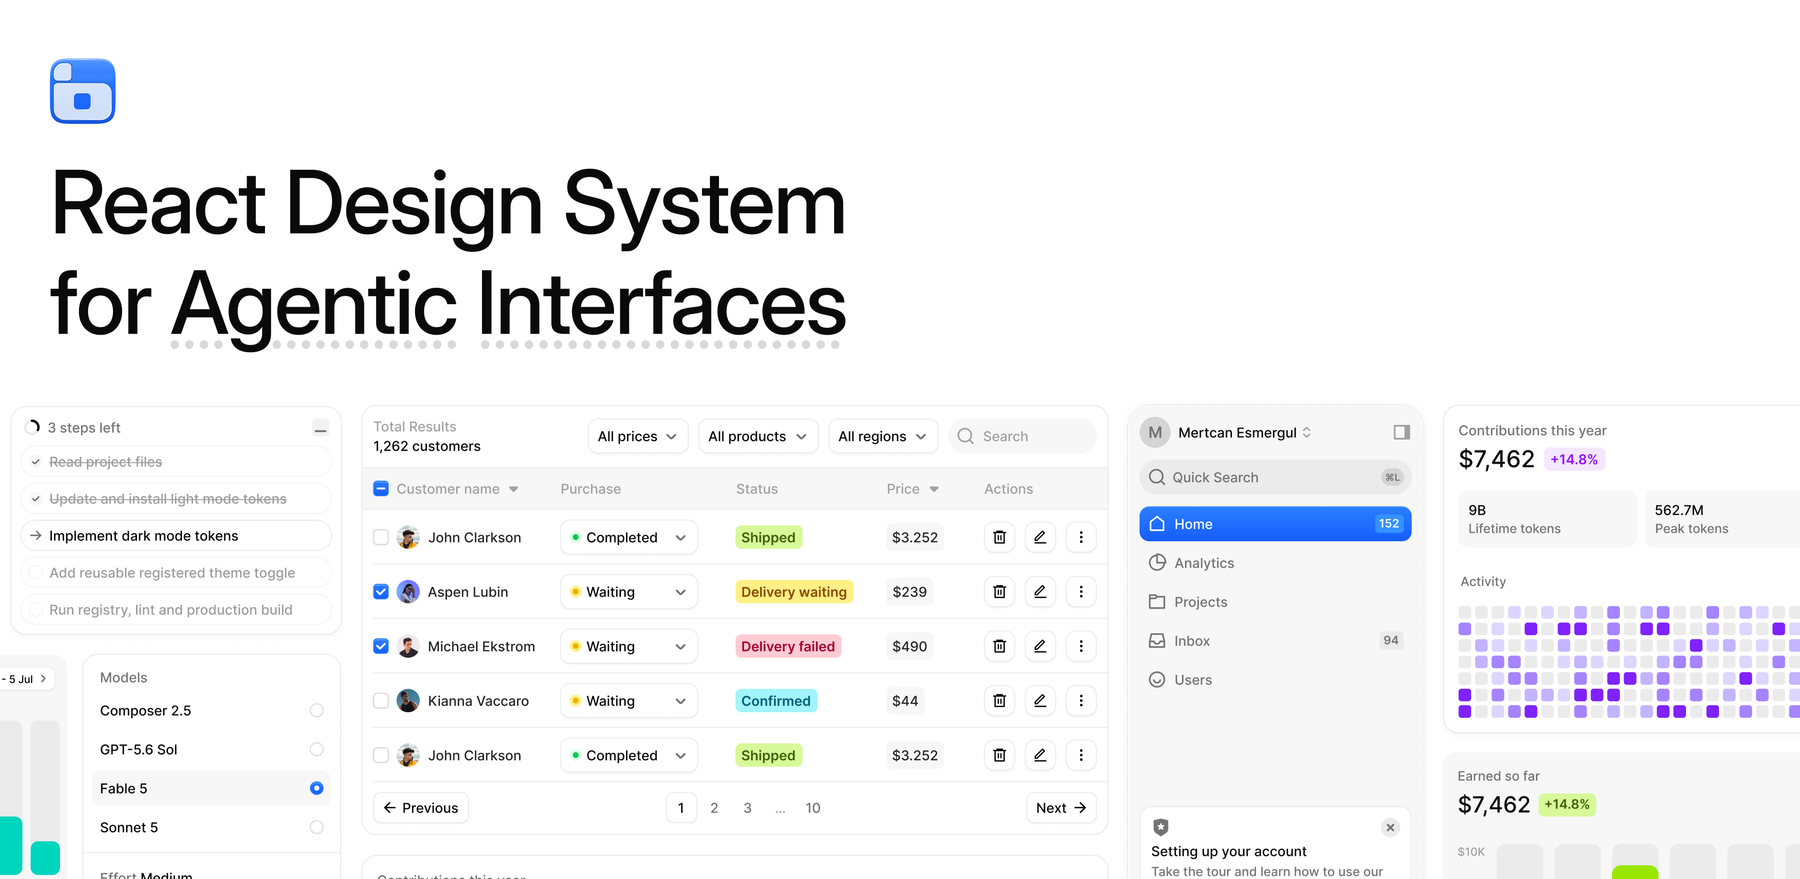Click Michael Ekstrom's avatar

tap(408, 646)
